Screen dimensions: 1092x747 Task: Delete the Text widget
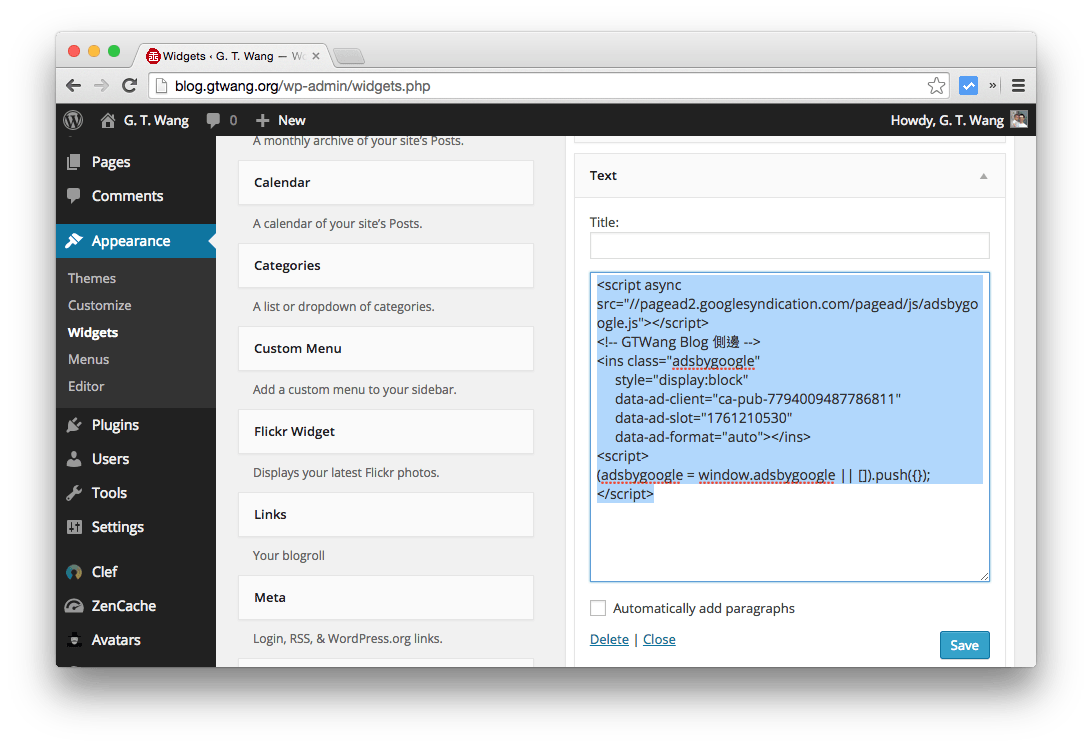click(x=609, y=639)
